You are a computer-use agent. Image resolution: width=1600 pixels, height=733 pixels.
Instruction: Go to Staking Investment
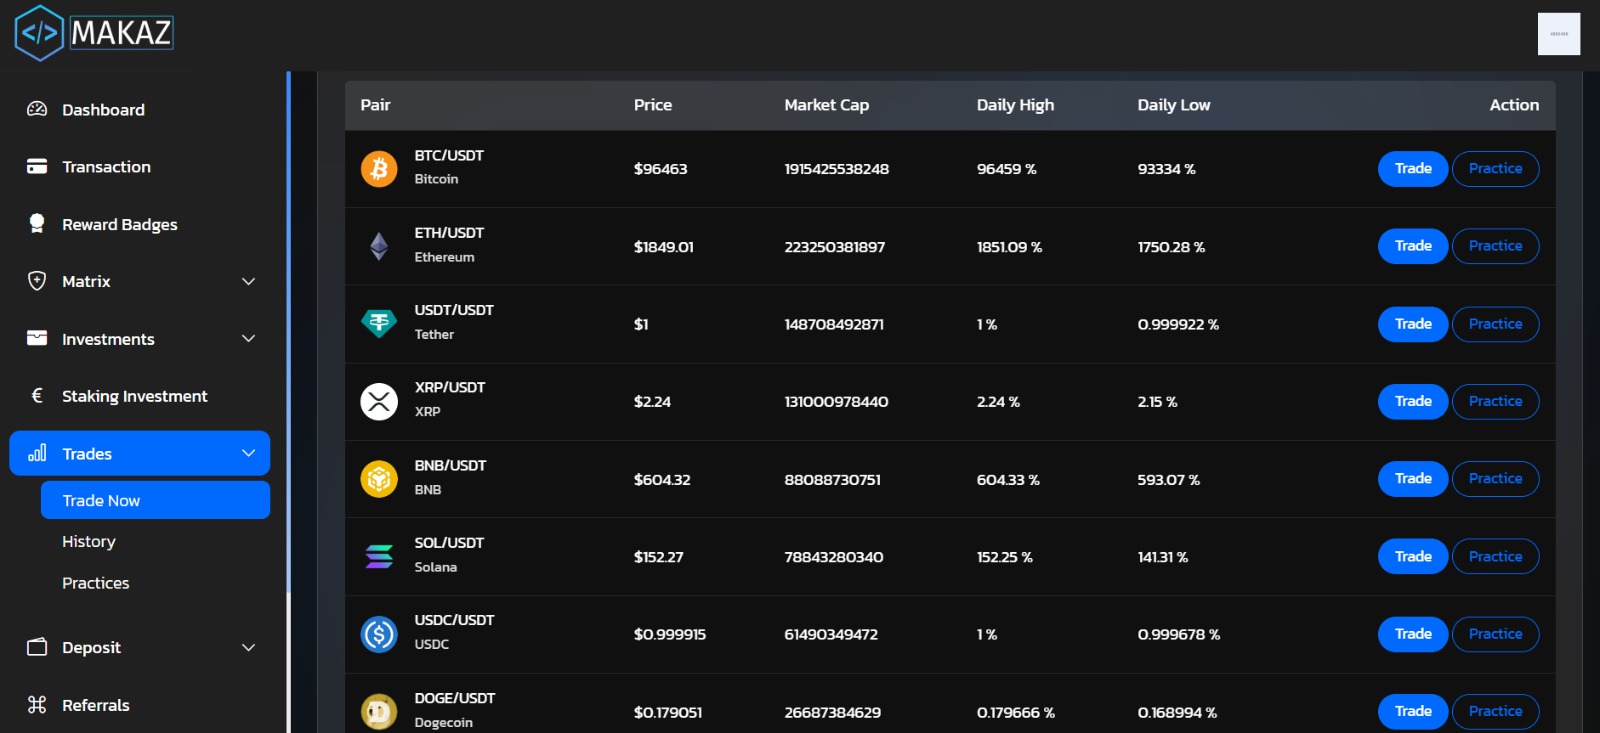pos(134,397)
